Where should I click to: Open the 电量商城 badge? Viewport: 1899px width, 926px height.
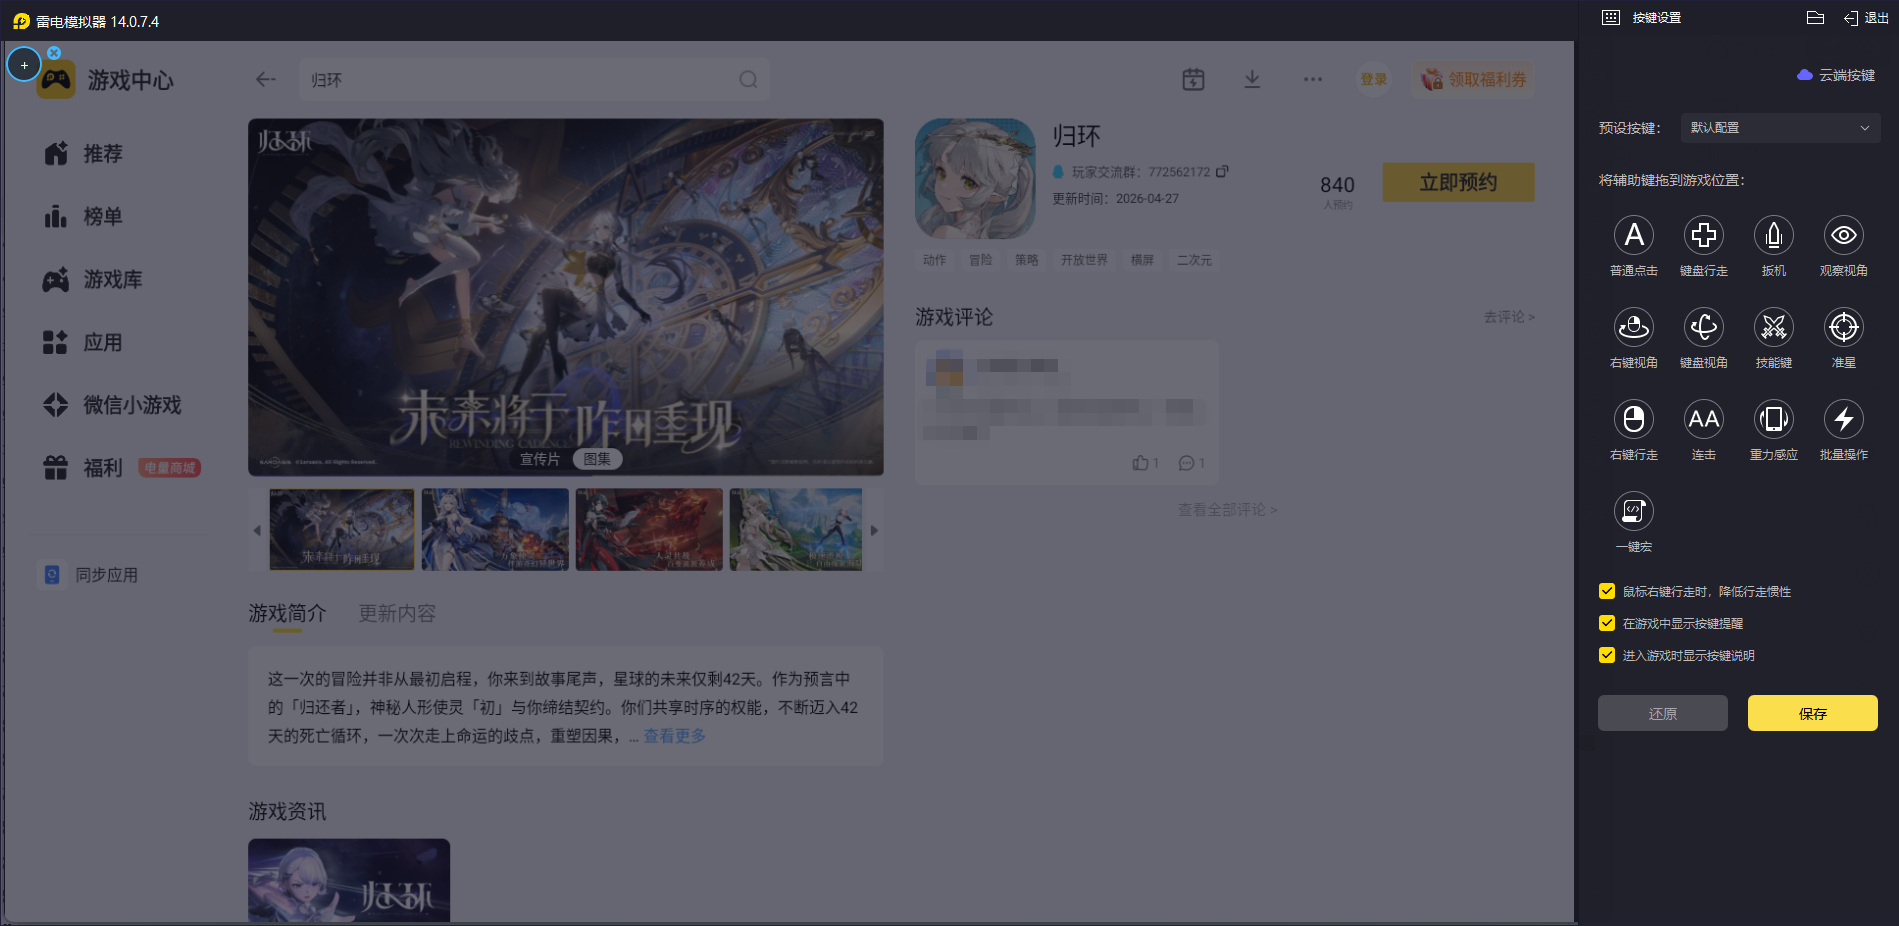click(169, 468)
